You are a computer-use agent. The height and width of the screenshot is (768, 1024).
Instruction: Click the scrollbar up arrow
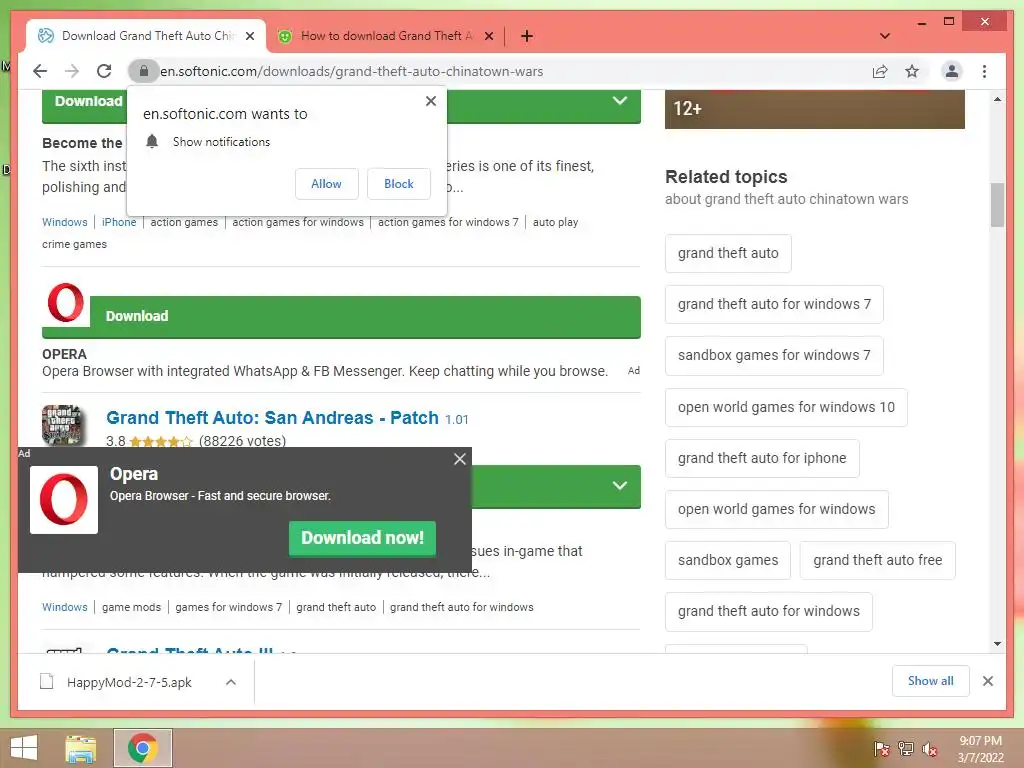tap(997, 99)
